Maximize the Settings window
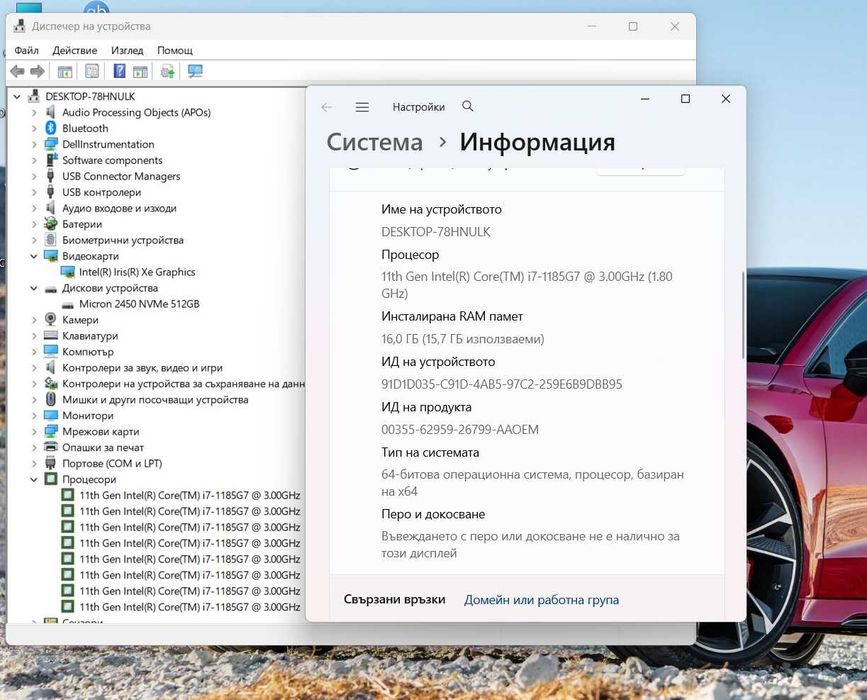The width and height of the screenshot is (867, 700). click(685, 99)
